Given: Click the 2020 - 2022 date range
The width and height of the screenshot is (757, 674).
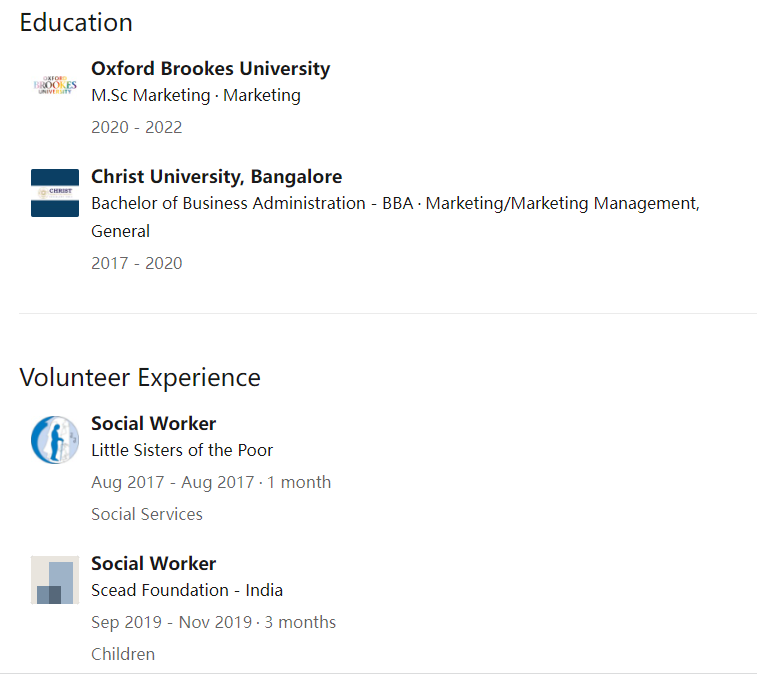Looking at the screenshot, I should pyautogui.click(x=137, y=127).
